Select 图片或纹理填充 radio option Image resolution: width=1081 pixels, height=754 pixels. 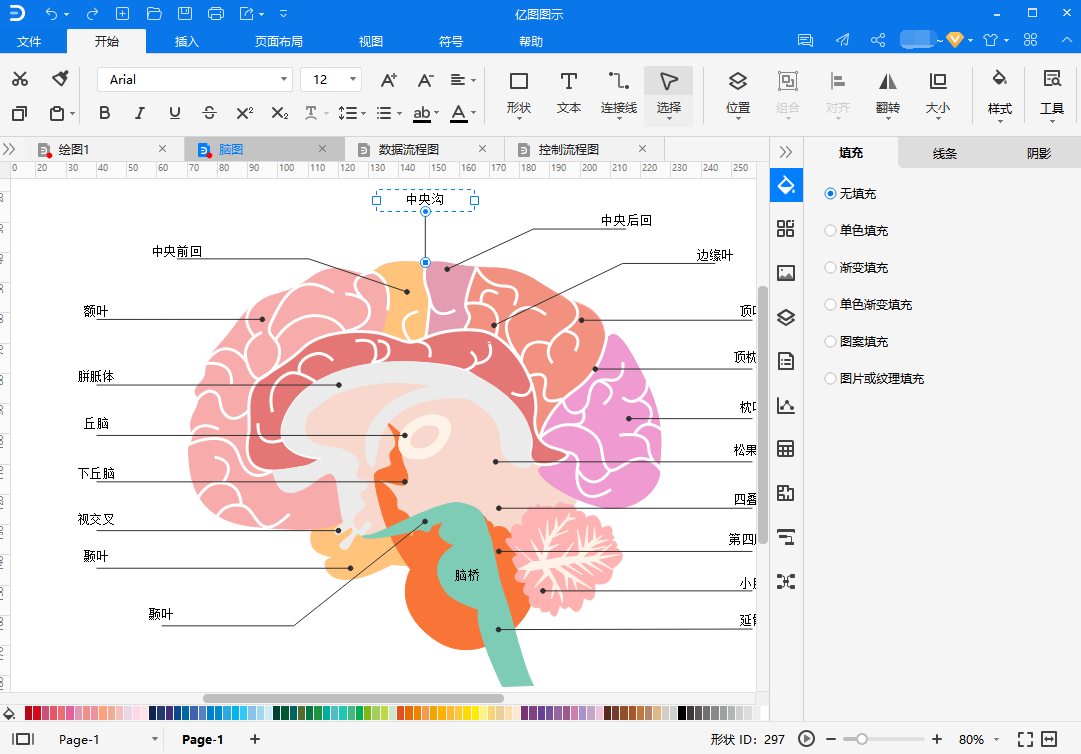click(830, 378)
